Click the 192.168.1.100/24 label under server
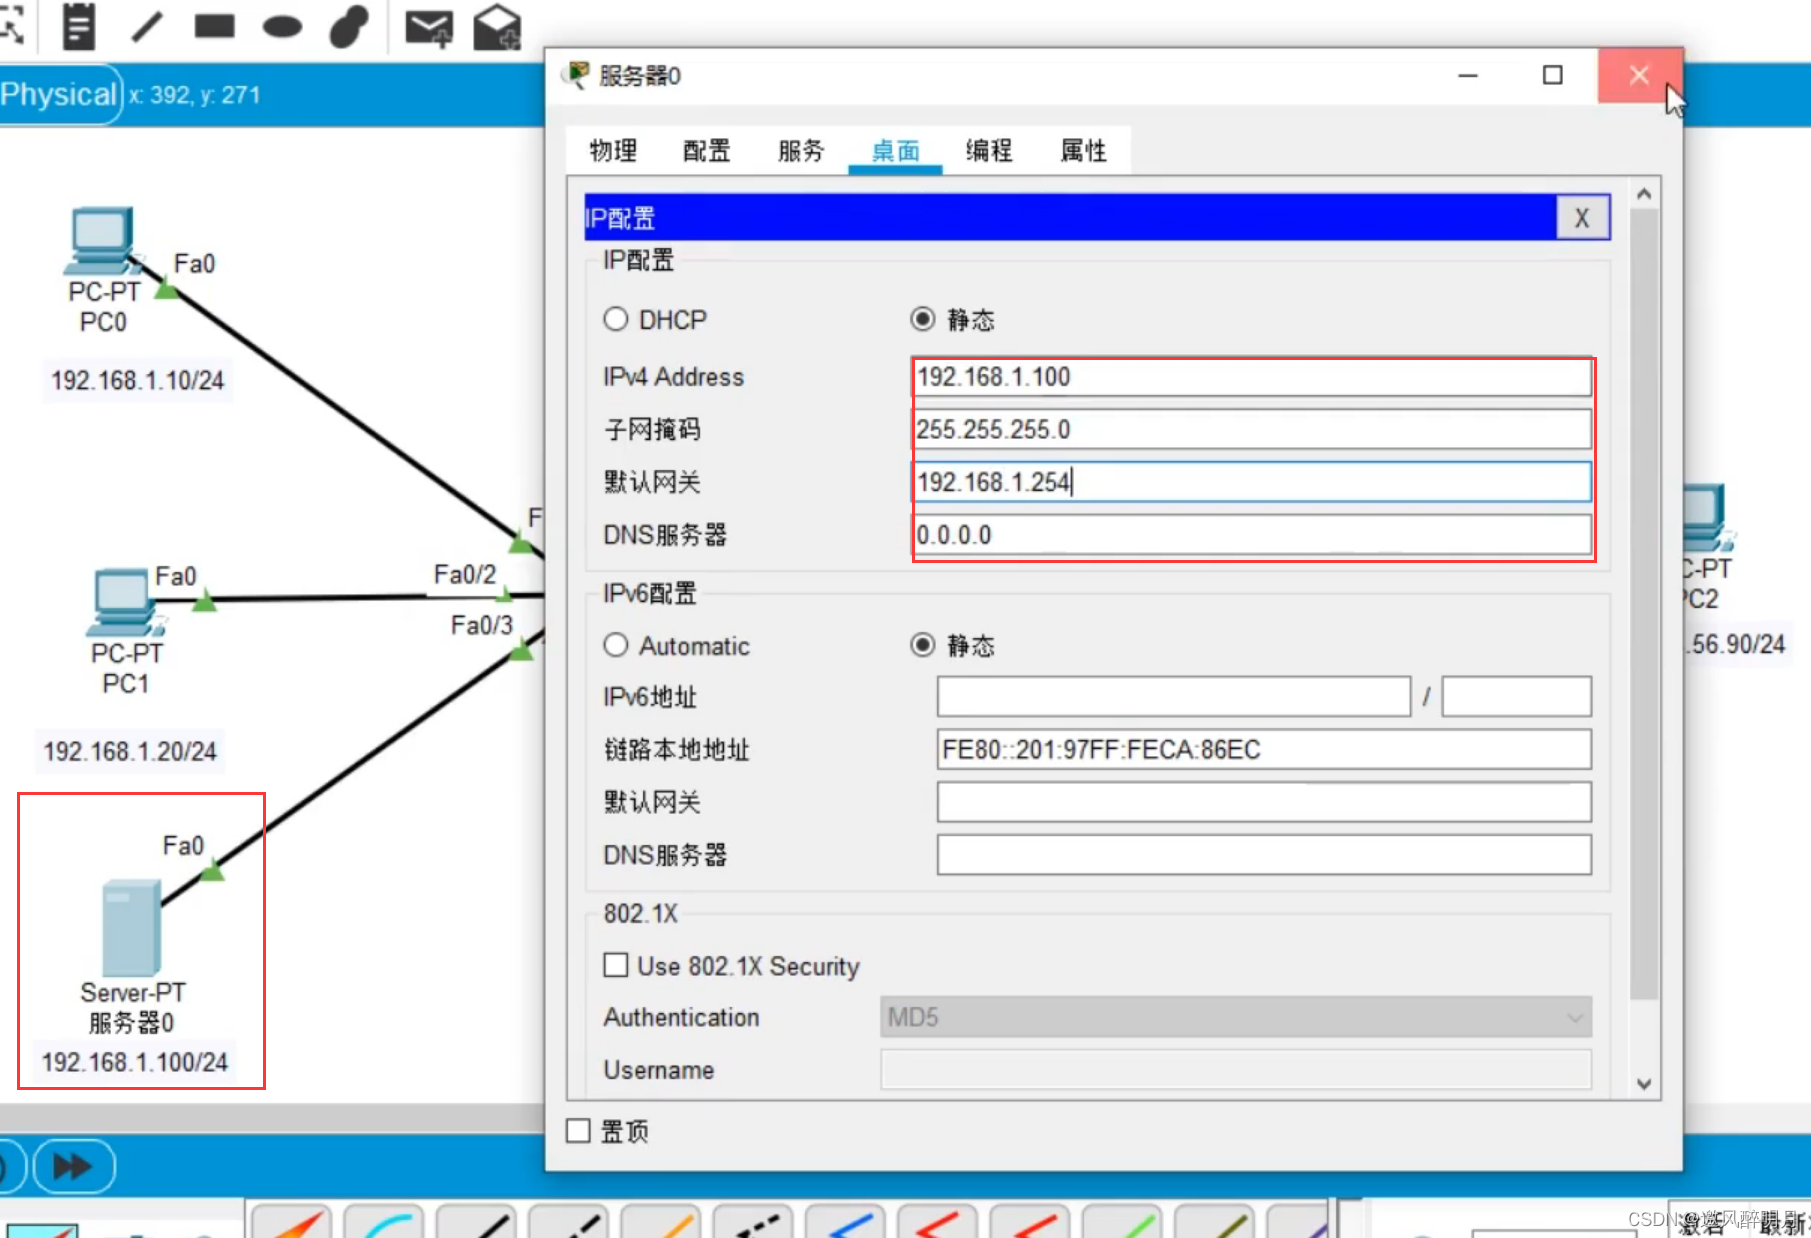Viewport: 1811px width, 1238px height. 135,1062
